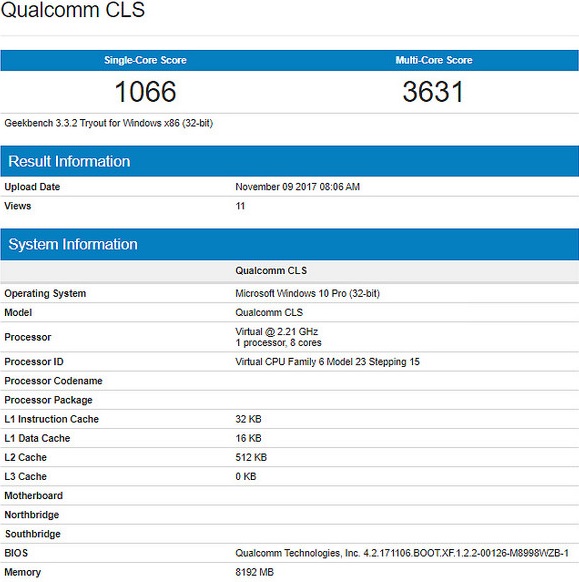Image resolution: width=579 pixels, height=582 pixels.
Task: Select the 512 KB cache value
Action: [x=251, y=457]
